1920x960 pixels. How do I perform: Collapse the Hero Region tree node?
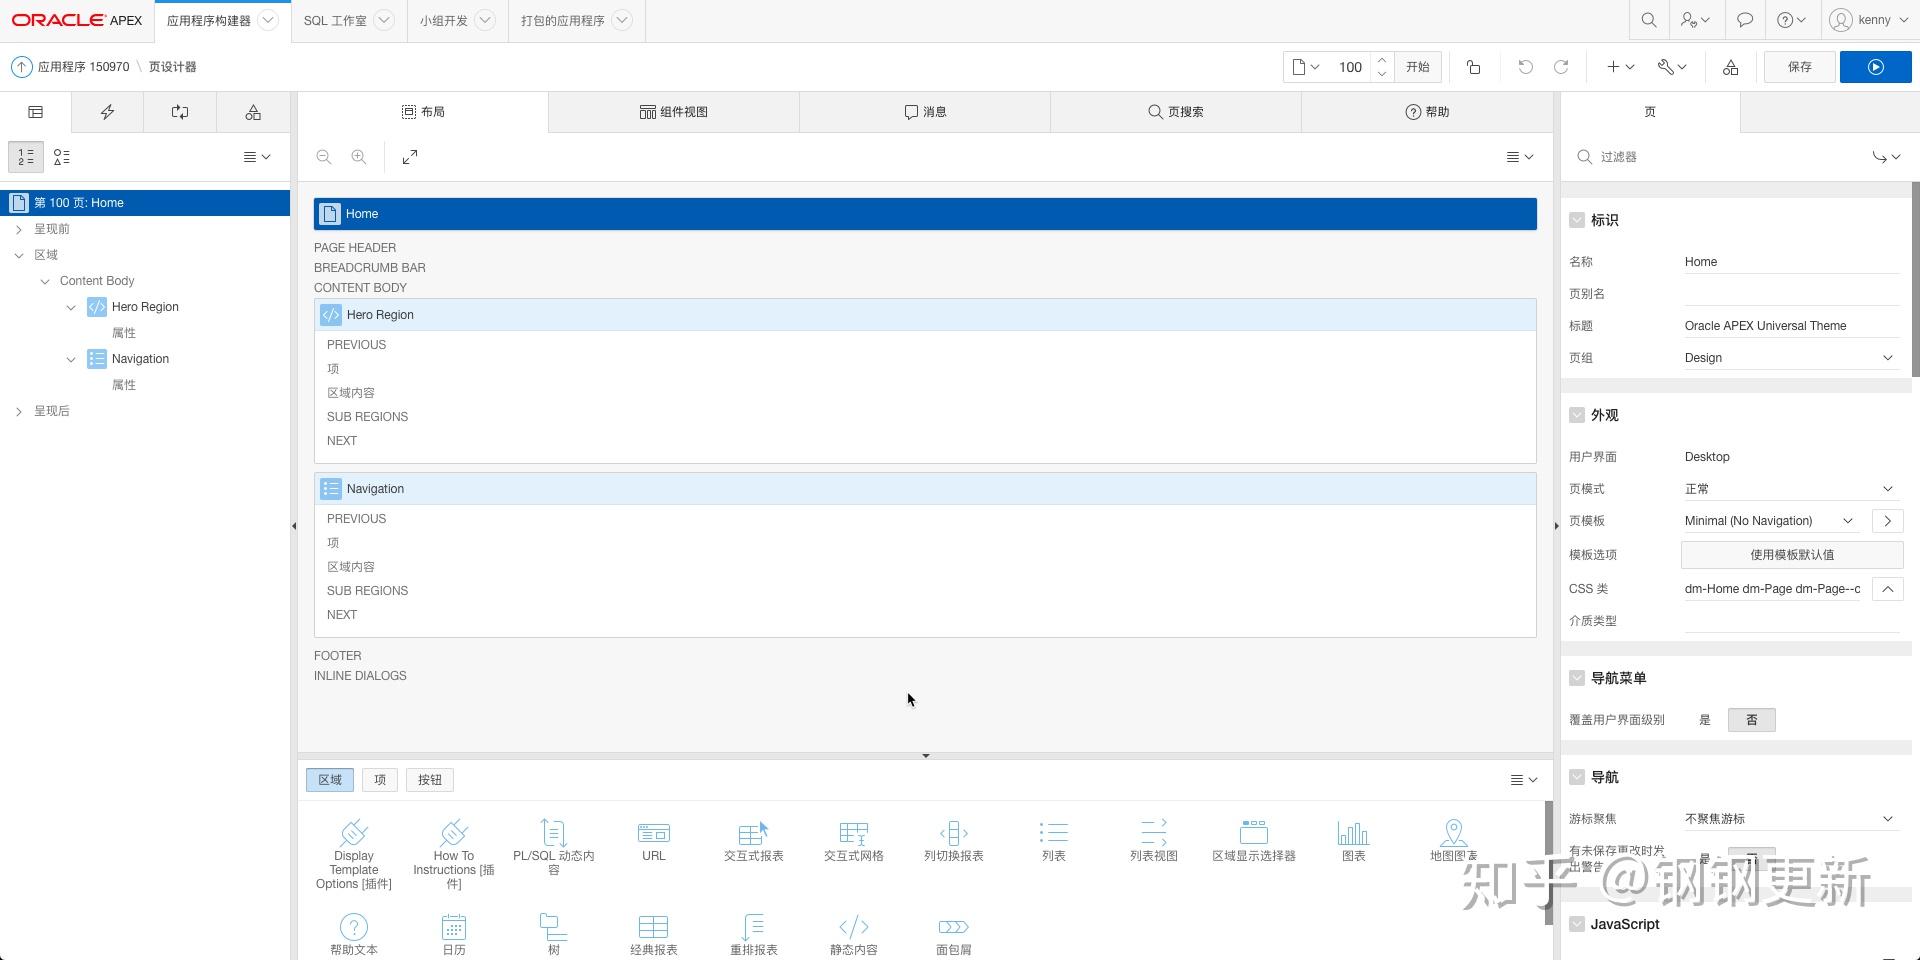click(x=70, y=307)
